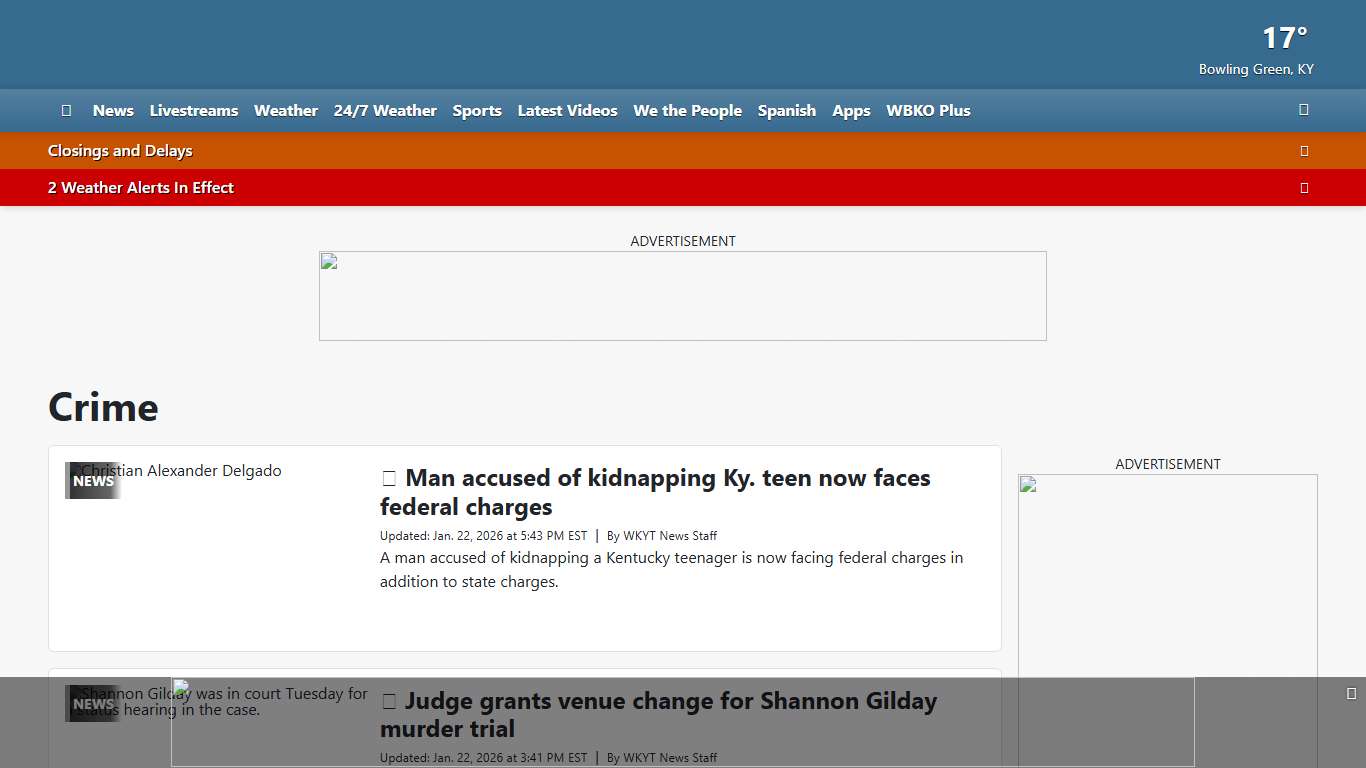The image size is (1366, 768).
Task: Open WBKO Plus from the navigation
Action: pos(927,111)
